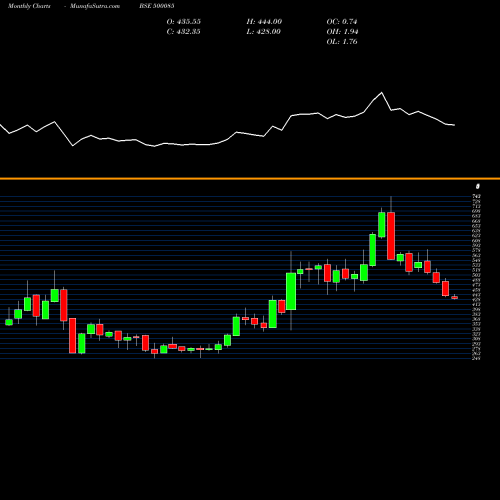Open the MunafaSutra.com label

(x=95, y=6)
